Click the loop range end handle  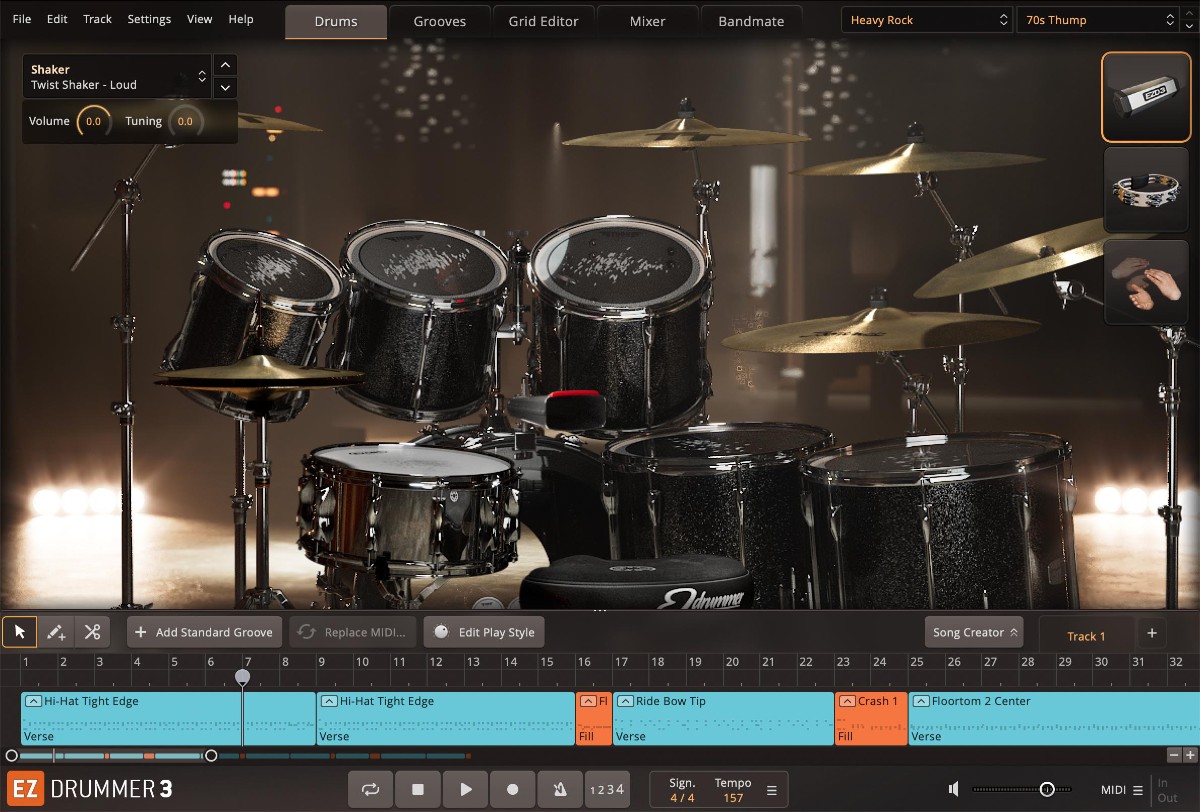click(211, 756)
